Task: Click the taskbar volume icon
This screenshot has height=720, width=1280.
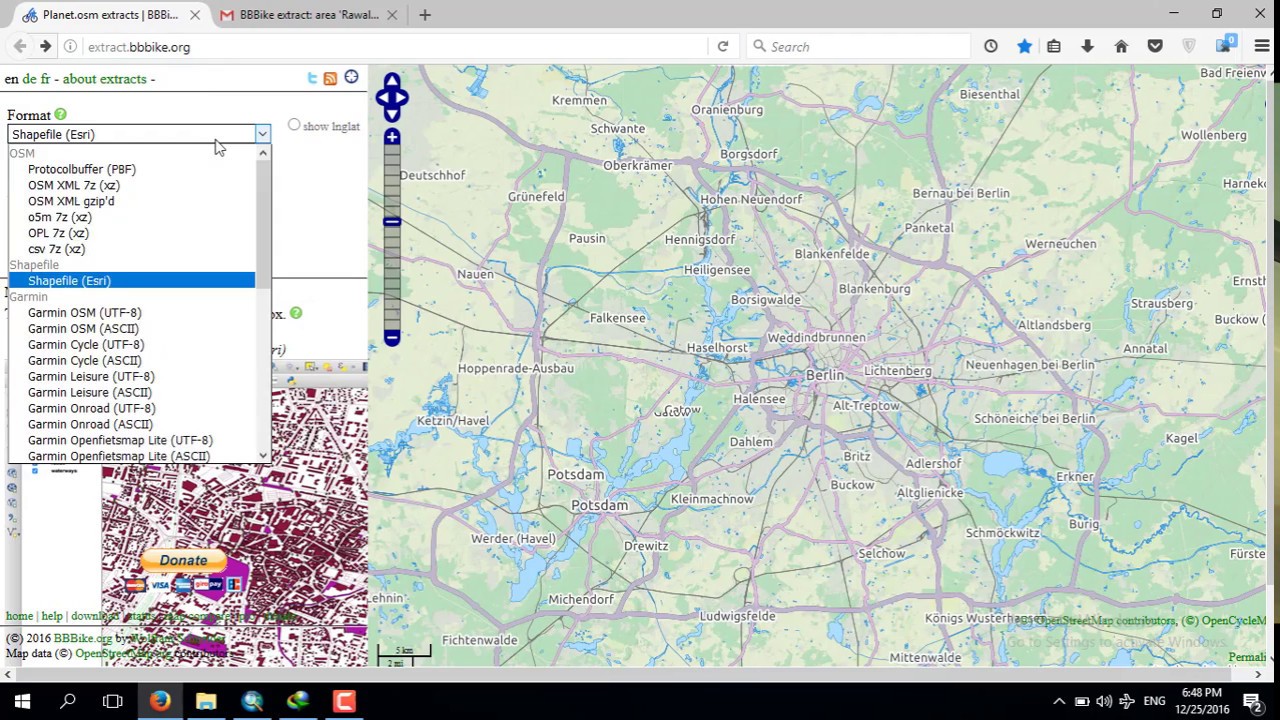Action: (1104, 701)
